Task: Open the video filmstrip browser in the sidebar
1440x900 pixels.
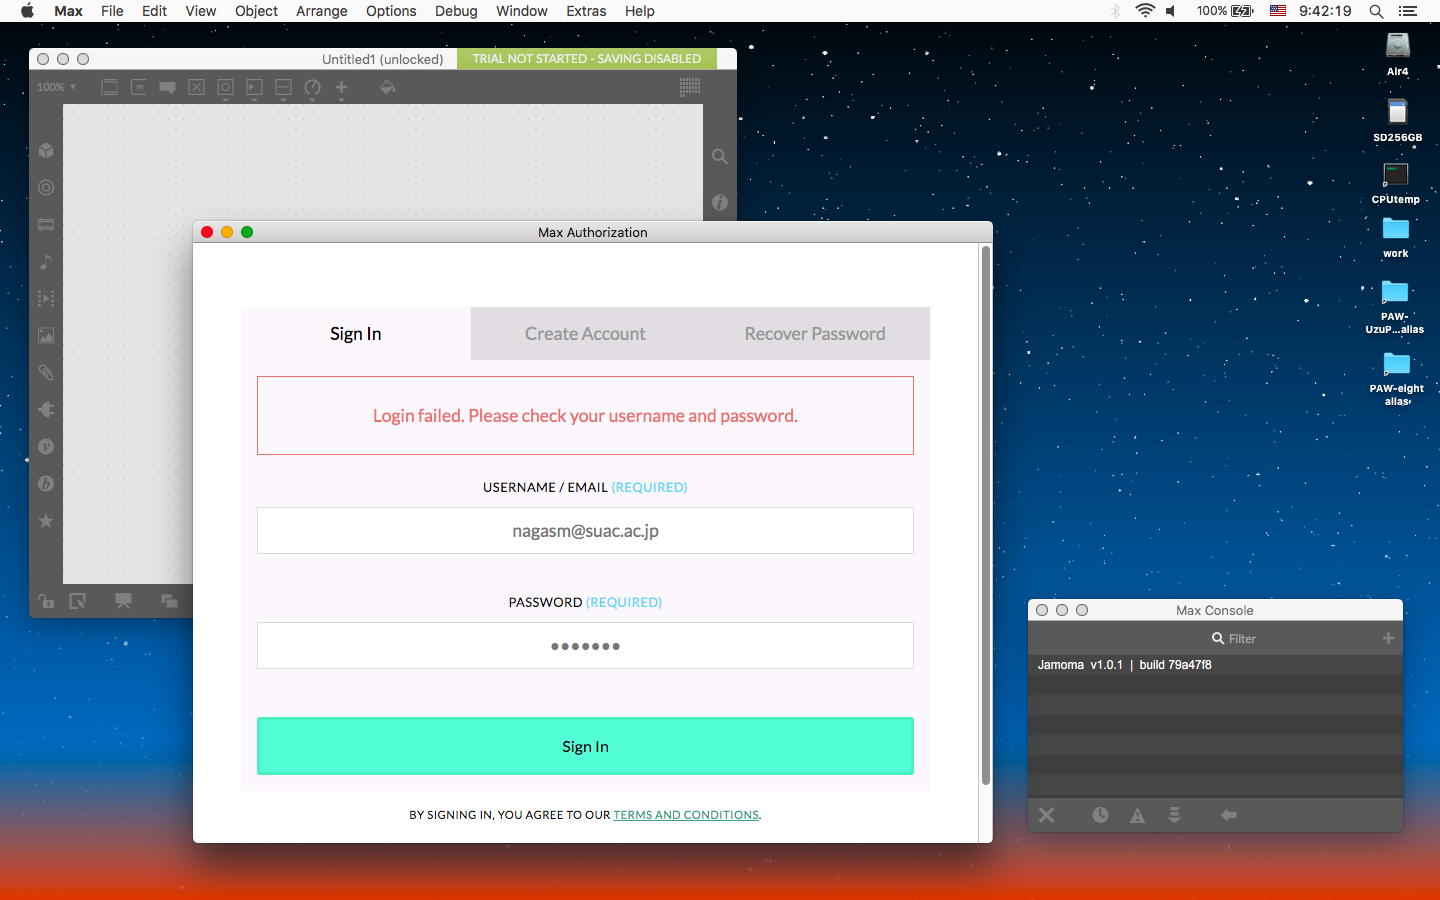Action: point(46,298)
